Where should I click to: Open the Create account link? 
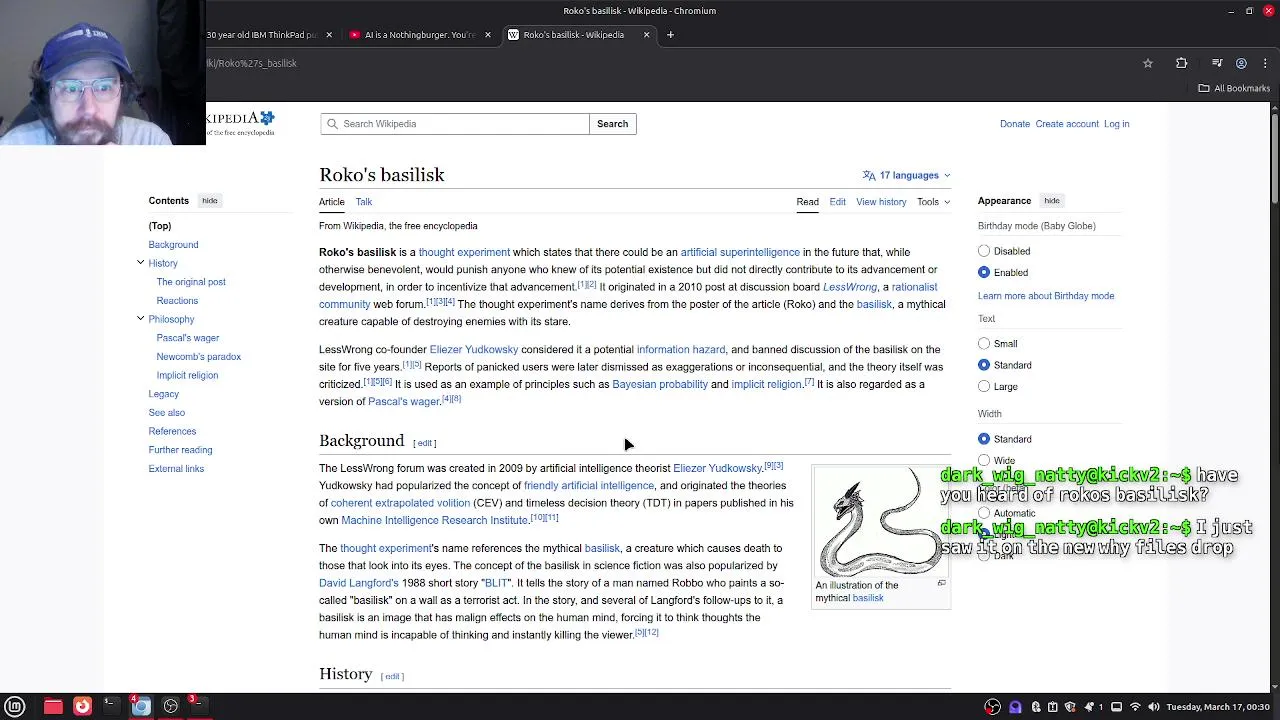click(1067, 124)
